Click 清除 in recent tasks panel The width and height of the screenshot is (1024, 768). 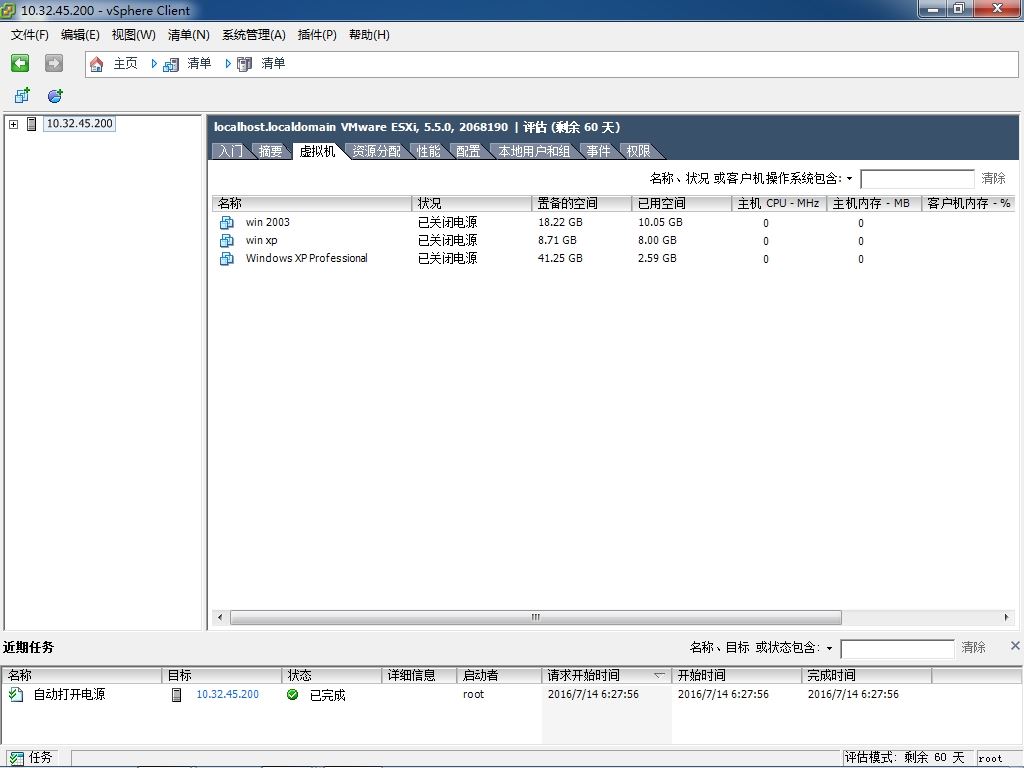tap(973, 647)
